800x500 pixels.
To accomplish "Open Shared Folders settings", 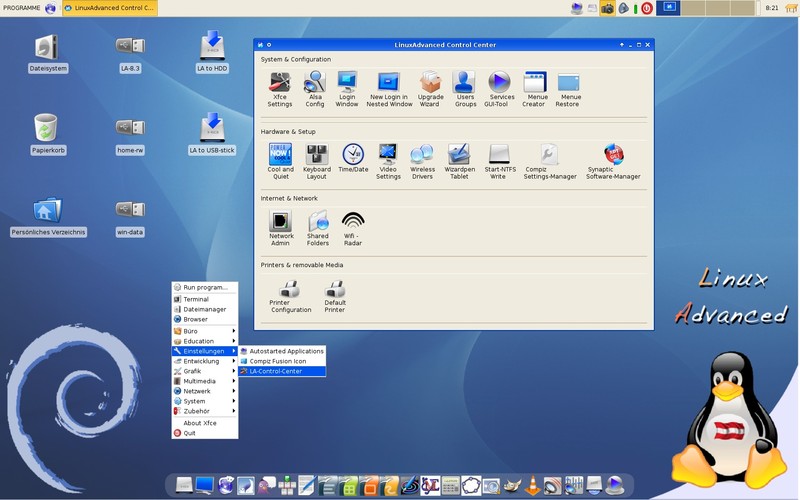I will coord(318,228).
